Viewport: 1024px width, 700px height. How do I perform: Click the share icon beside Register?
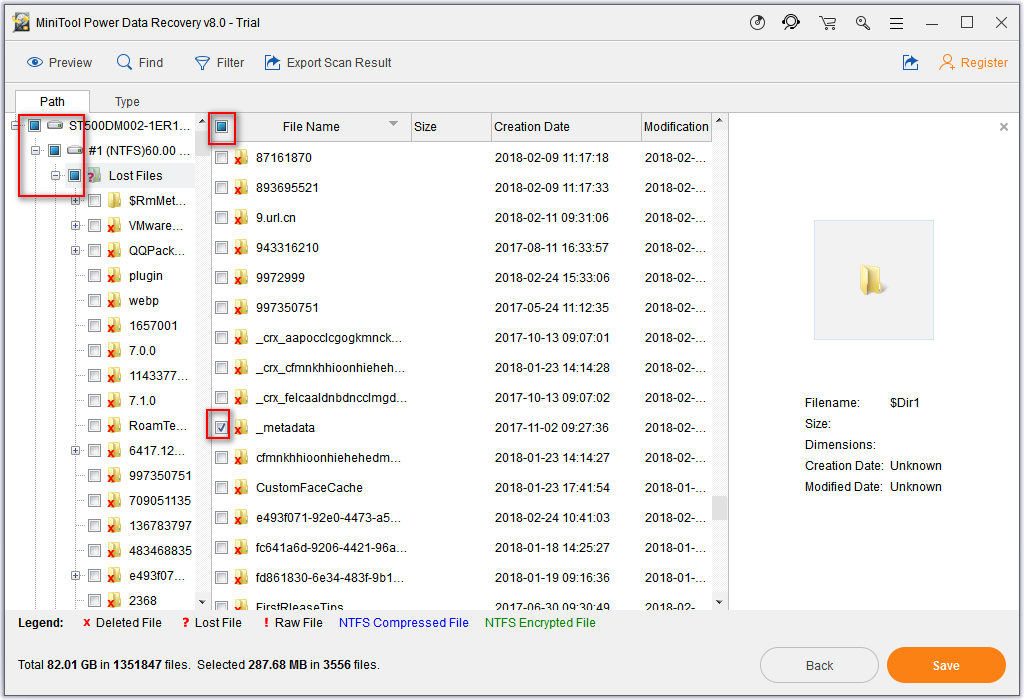click(910, 63)
